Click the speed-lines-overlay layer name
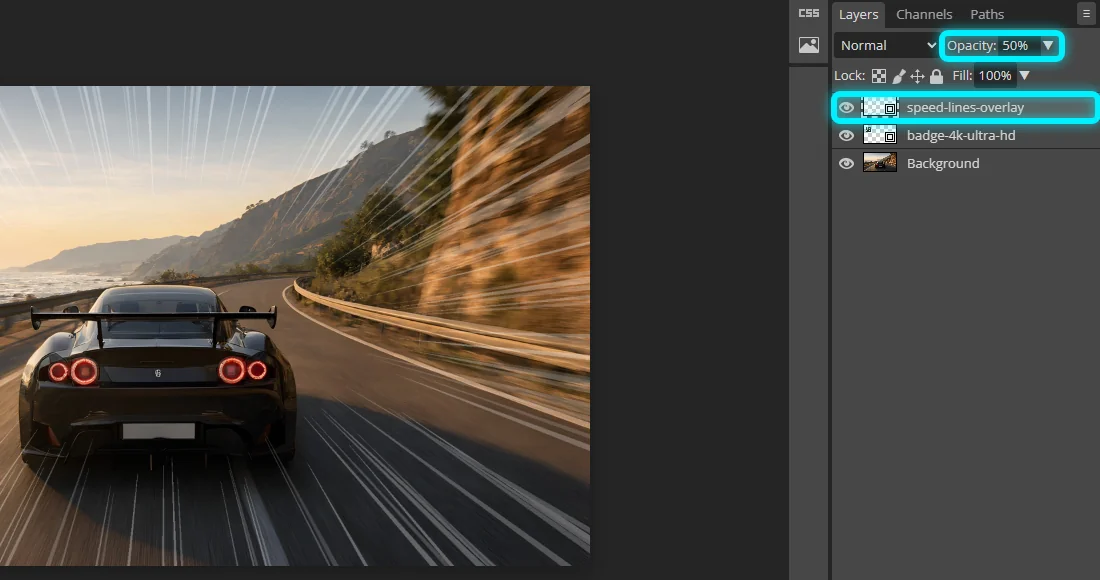Viewport: 1100px width, 580px height. (965, 107)
